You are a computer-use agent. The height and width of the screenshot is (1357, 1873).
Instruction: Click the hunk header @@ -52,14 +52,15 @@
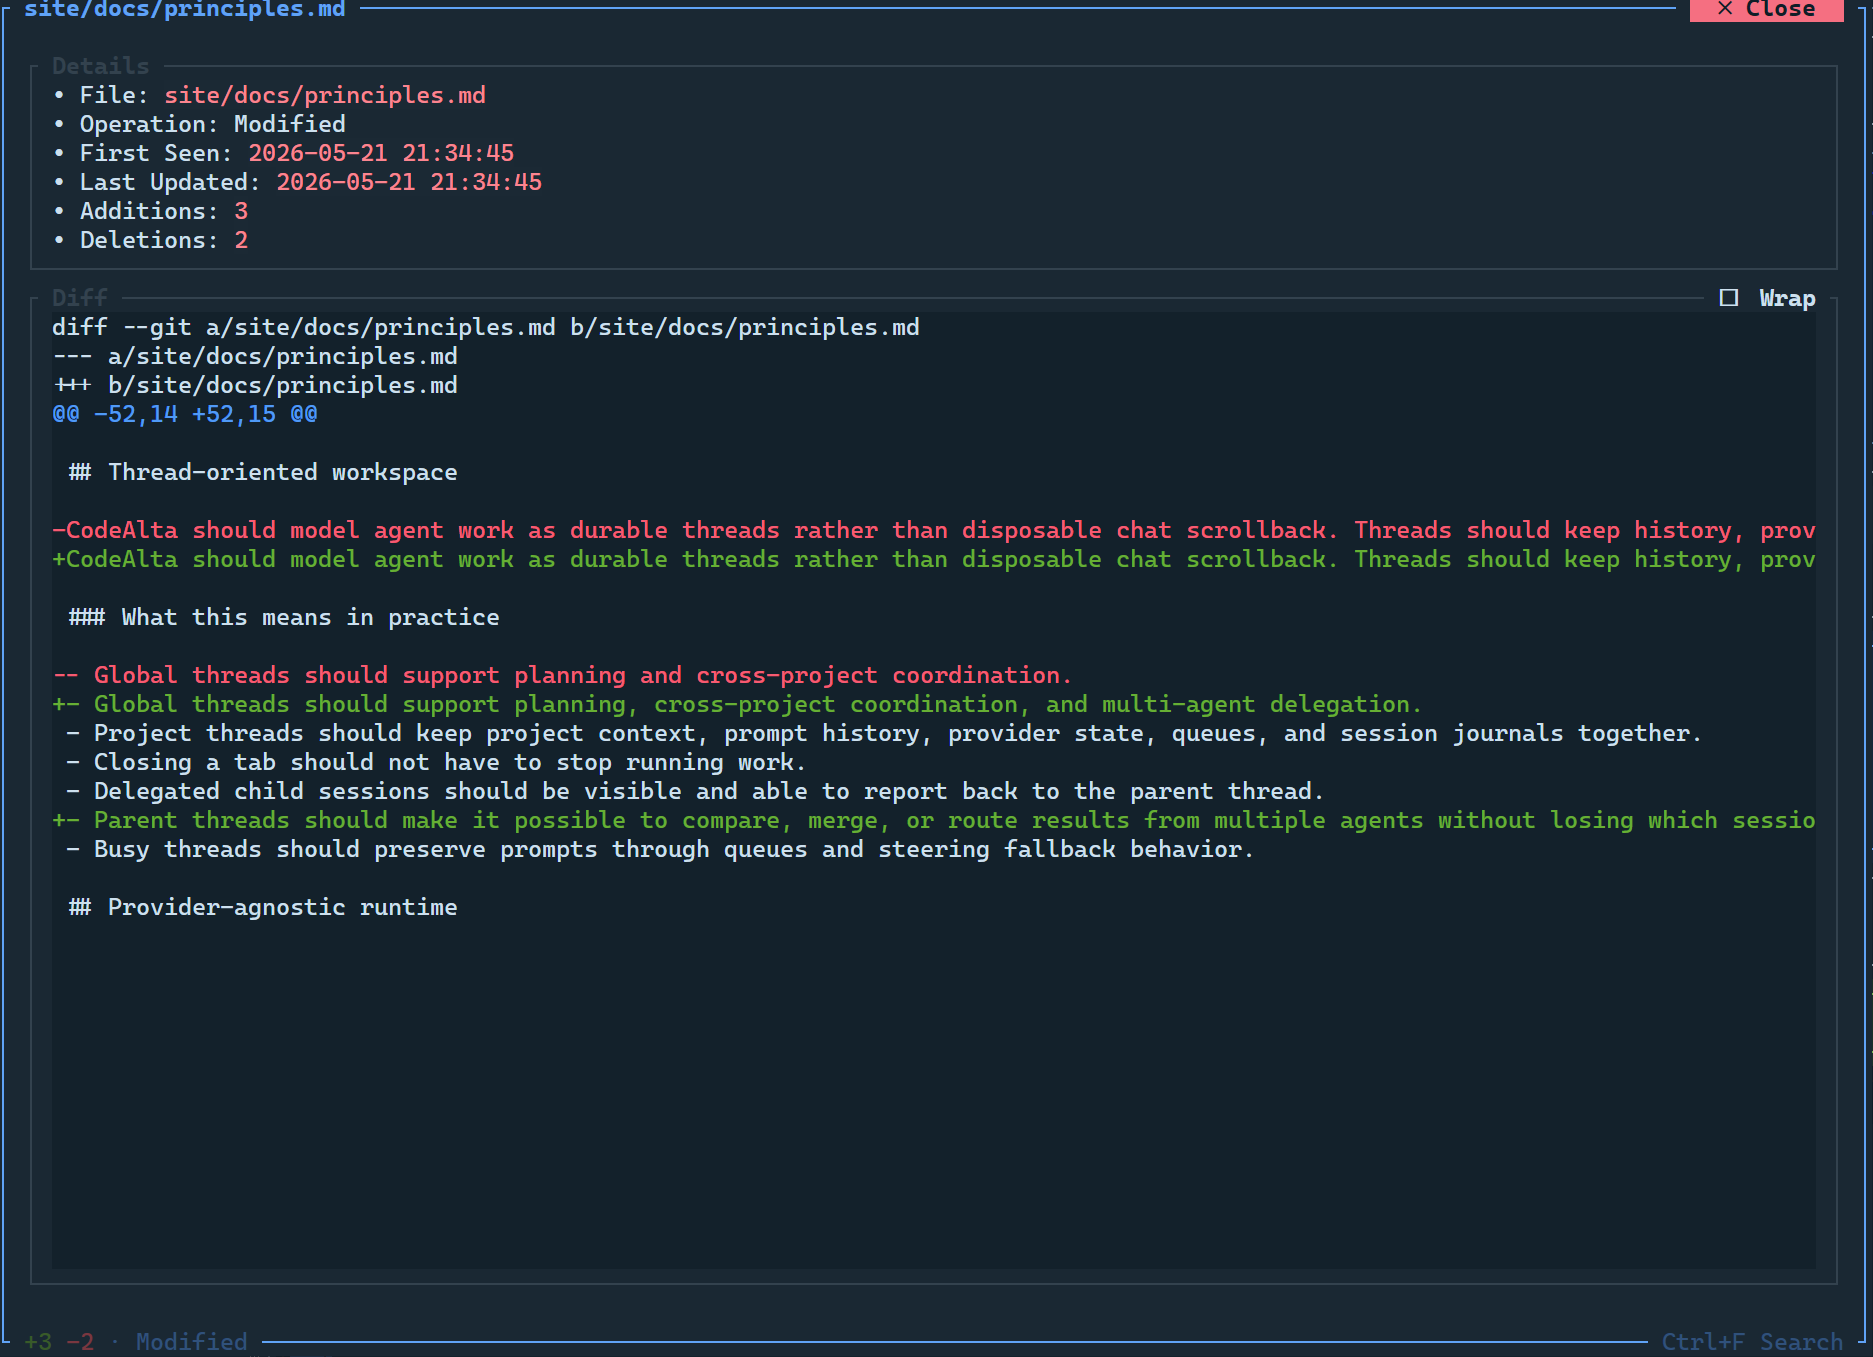(x=185, y=414)
